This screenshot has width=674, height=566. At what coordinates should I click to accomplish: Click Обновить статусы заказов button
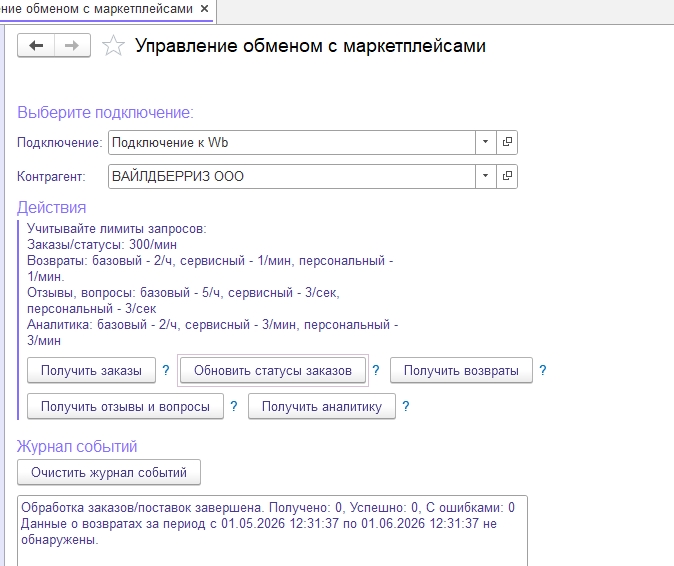(x=273, y=370)
